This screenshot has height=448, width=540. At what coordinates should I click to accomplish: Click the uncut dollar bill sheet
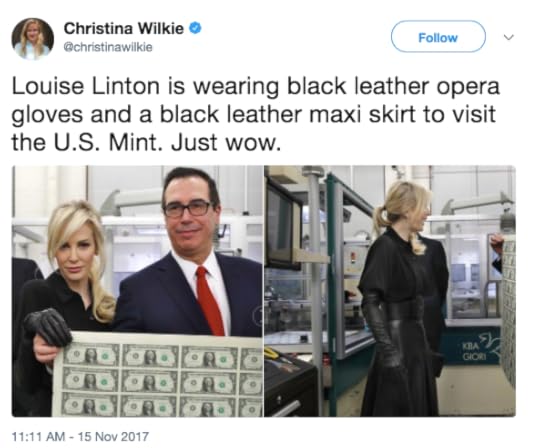click(158, 375)
